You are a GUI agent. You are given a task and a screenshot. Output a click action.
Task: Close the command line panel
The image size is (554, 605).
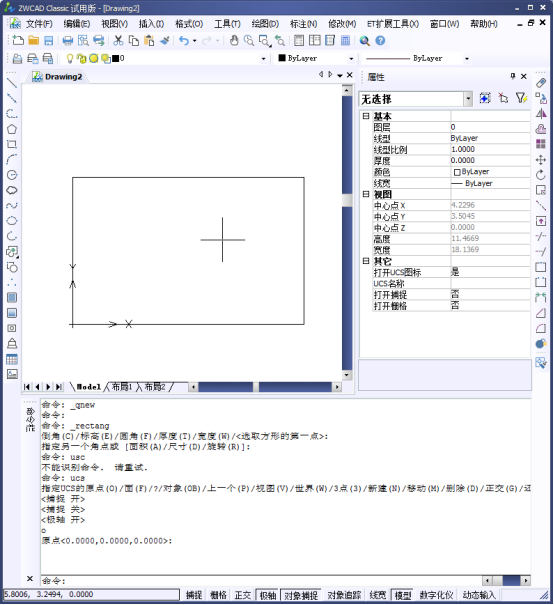tap(30, 578)
